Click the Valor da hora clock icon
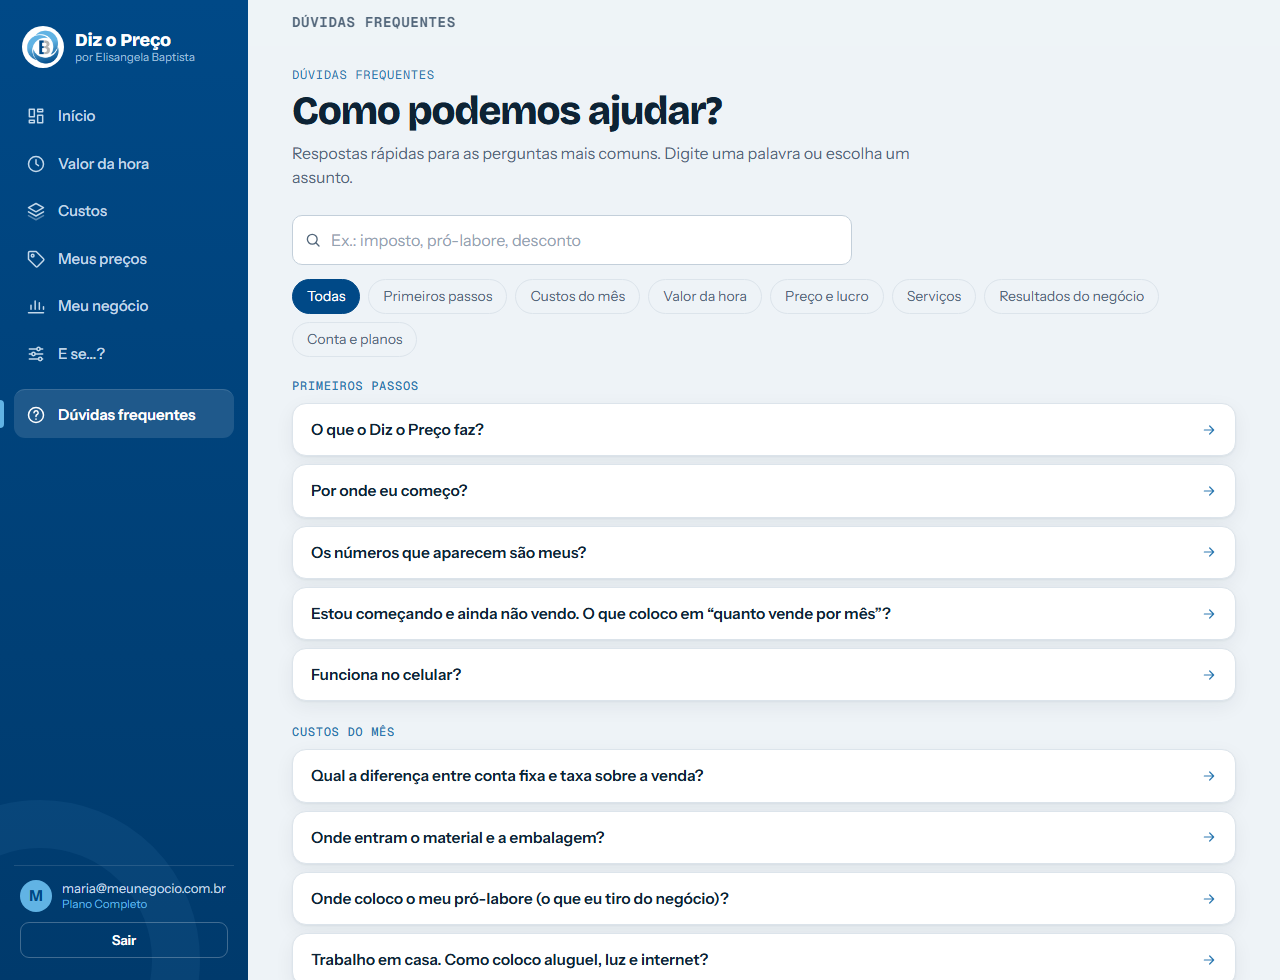Viewport: 1280px width, 980px height. point(36,164)
